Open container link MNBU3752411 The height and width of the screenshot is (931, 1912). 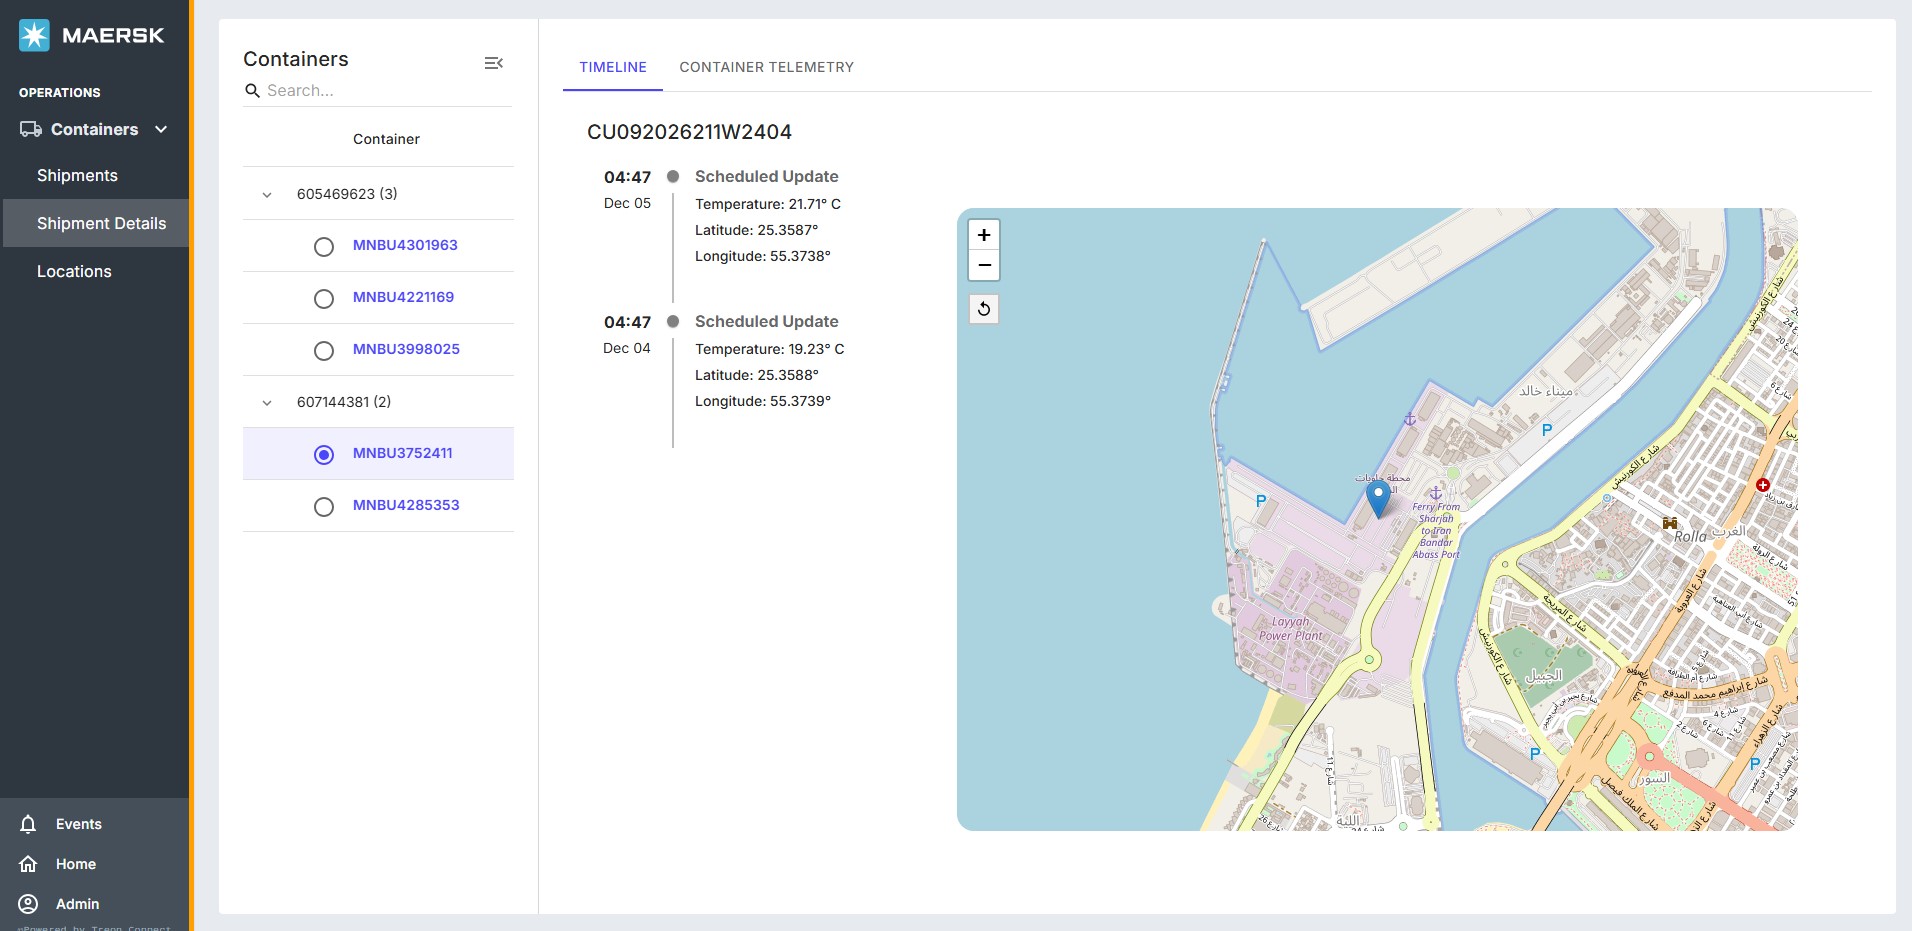pos(403,453)
